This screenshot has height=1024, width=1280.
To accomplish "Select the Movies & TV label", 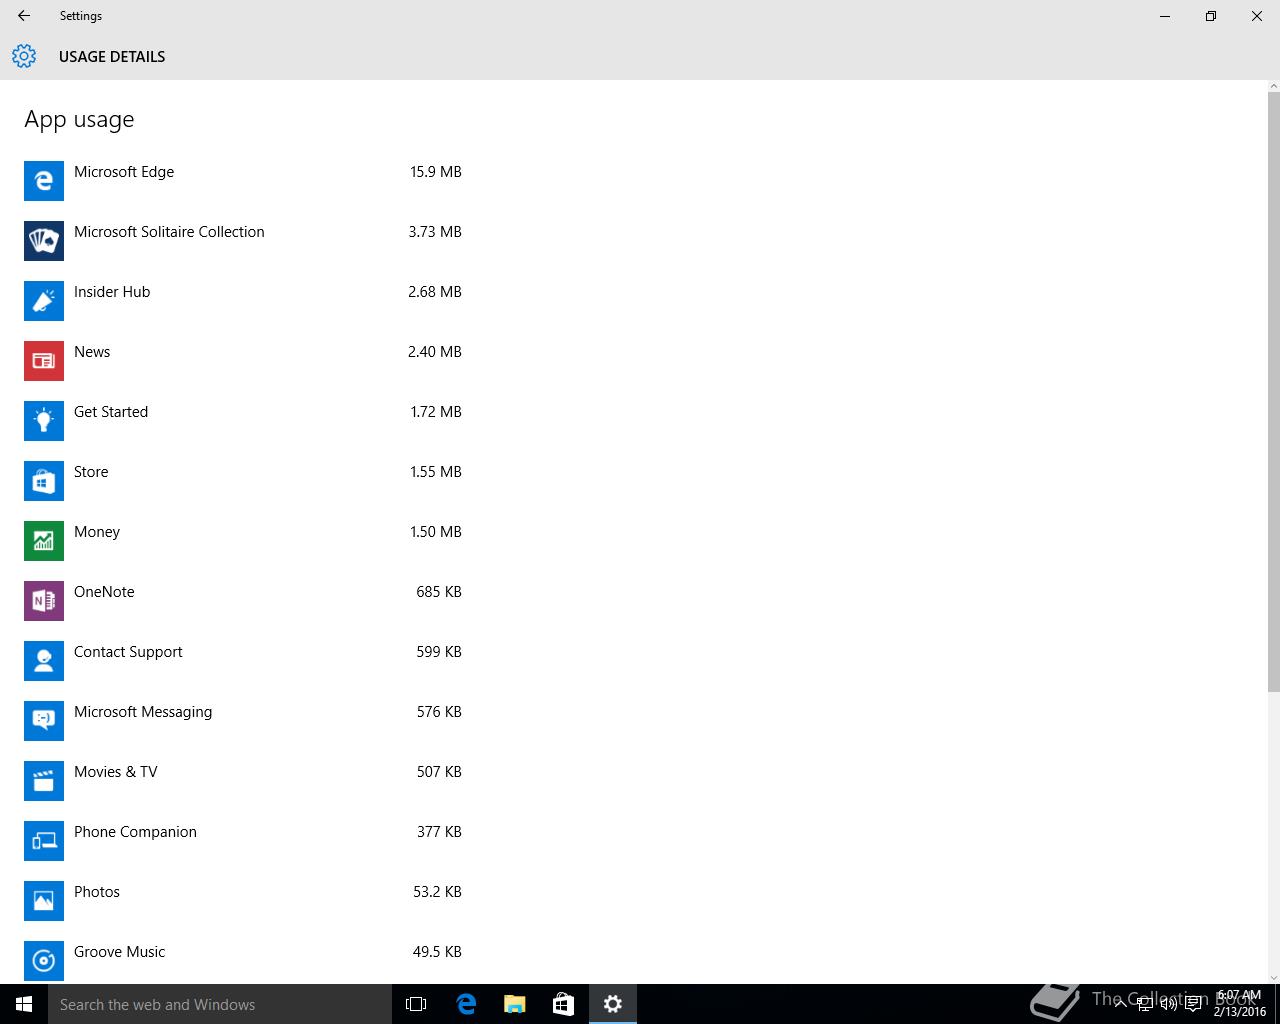I will point(116,772).
